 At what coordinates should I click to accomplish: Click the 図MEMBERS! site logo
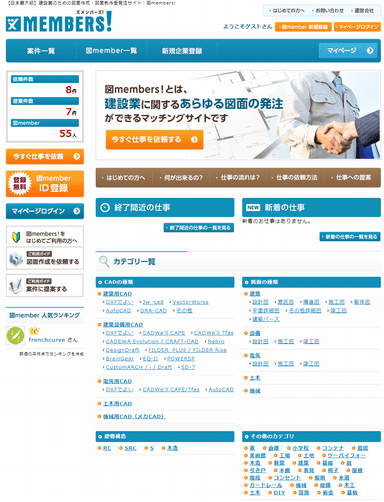click(59, 21)
